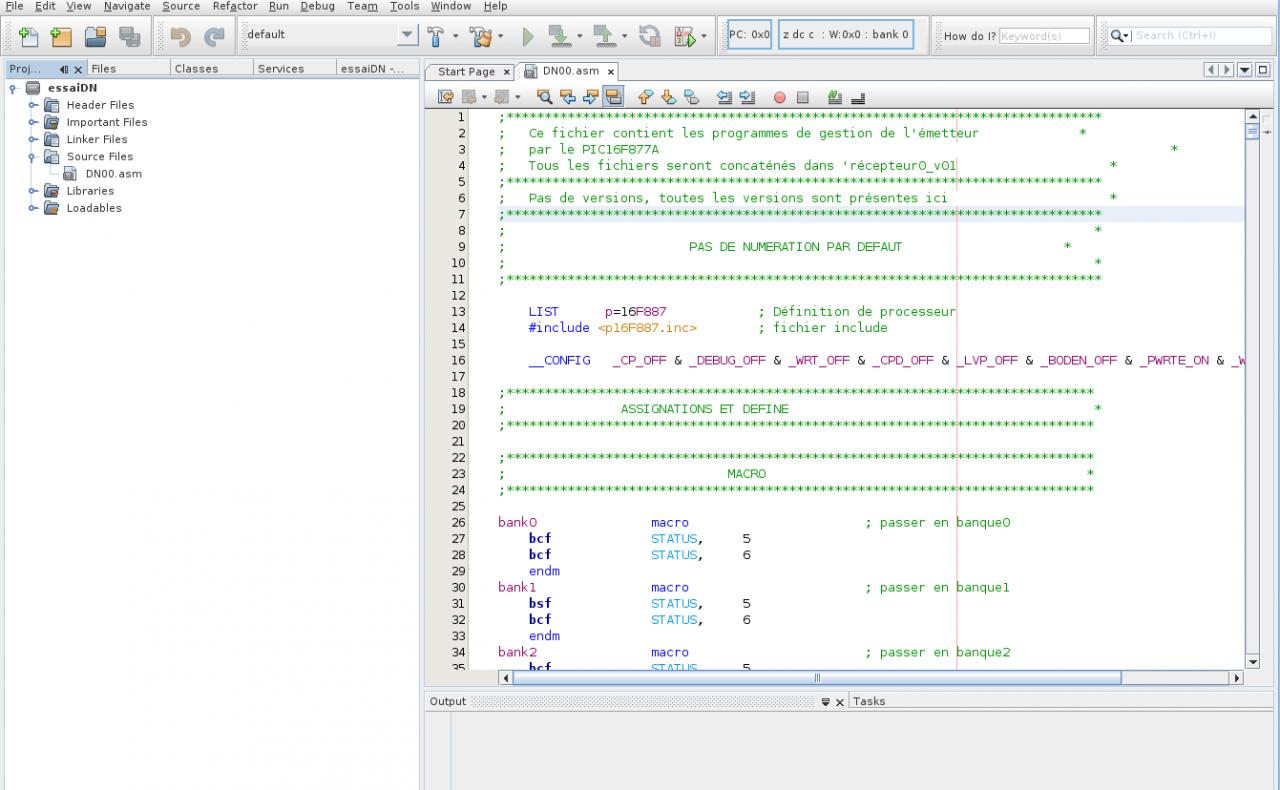Viewport: 1280px width, 790px height.
Task: Open the default configuration dropdown
Action: 407,35
